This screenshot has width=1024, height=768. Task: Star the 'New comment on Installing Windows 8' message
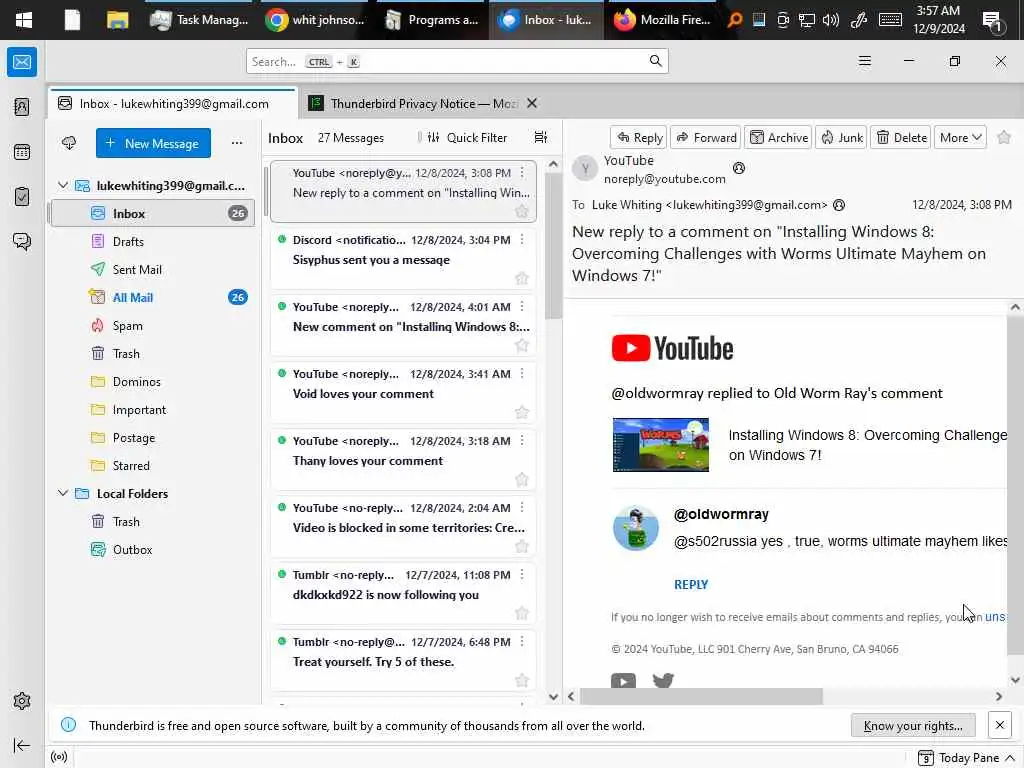521,345
